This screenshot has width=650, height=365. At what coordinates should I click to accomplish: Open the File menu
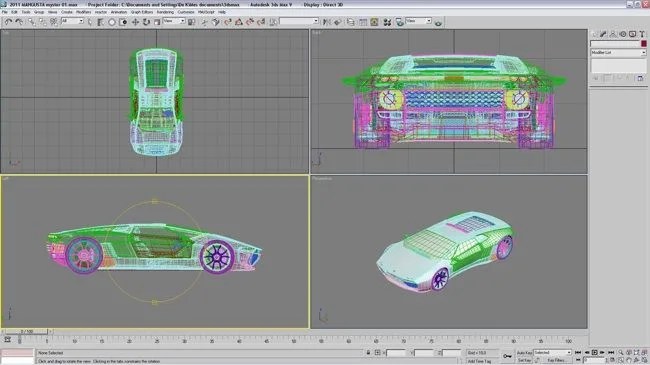pos(5,12)
